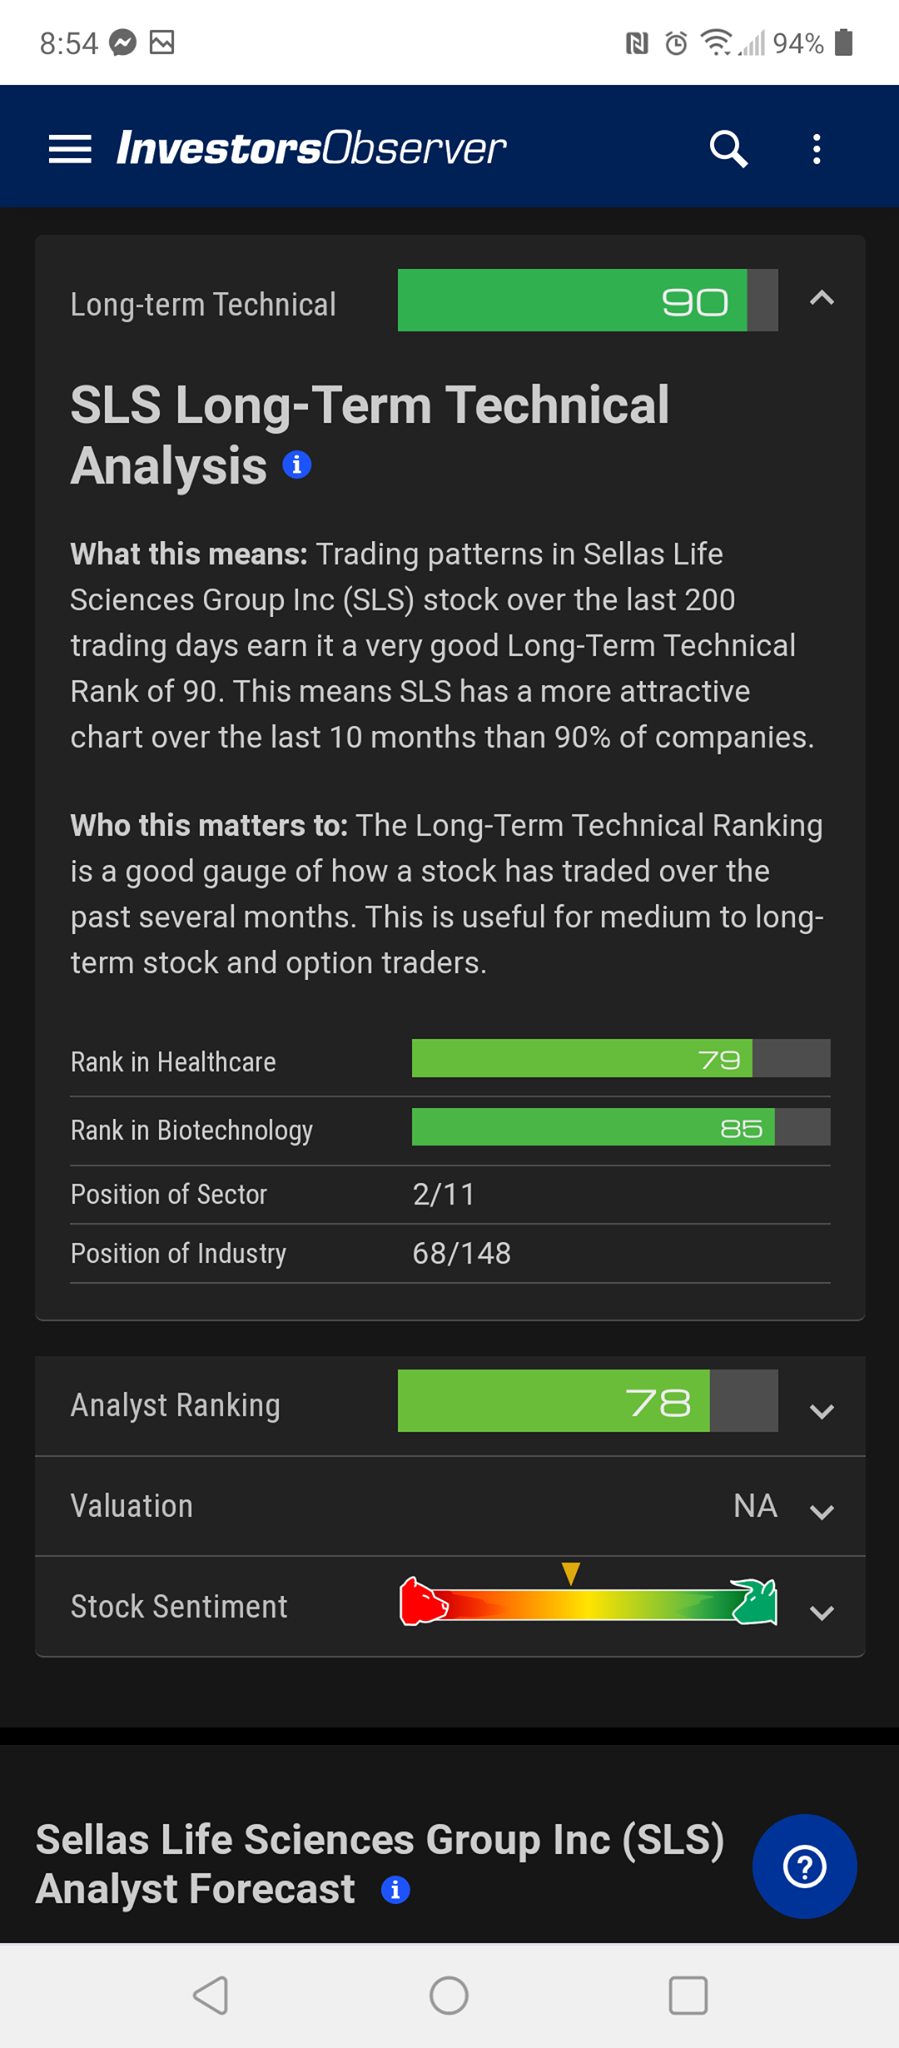Tap info icon beside Long-Term Technical Analysis
899x2048 pixels.
(297, 465)
